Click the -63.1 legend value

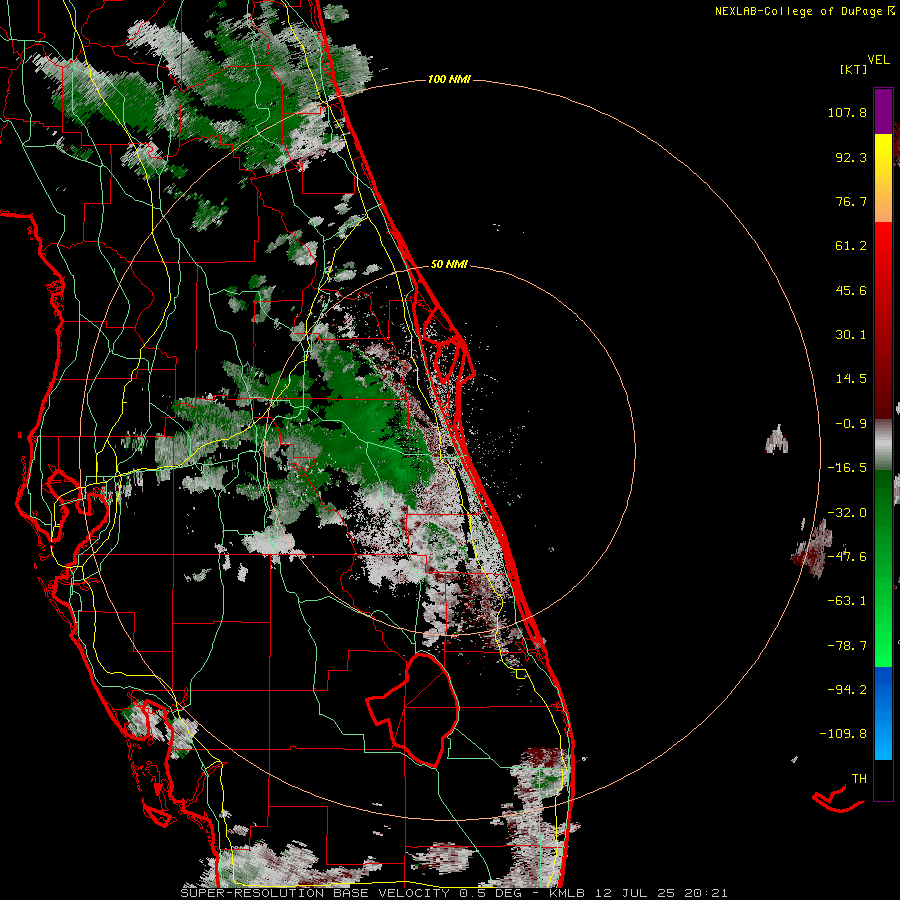pos(847,601)
